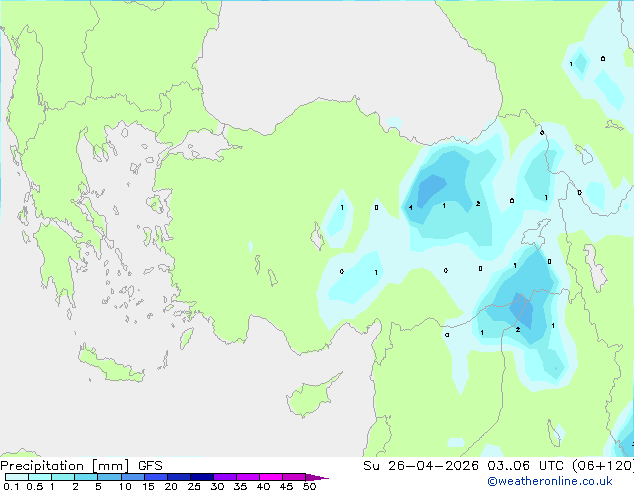Click the legend swatch between 0.5 and 1
This screenshot has width=634, height=490.
pos(40,477)
